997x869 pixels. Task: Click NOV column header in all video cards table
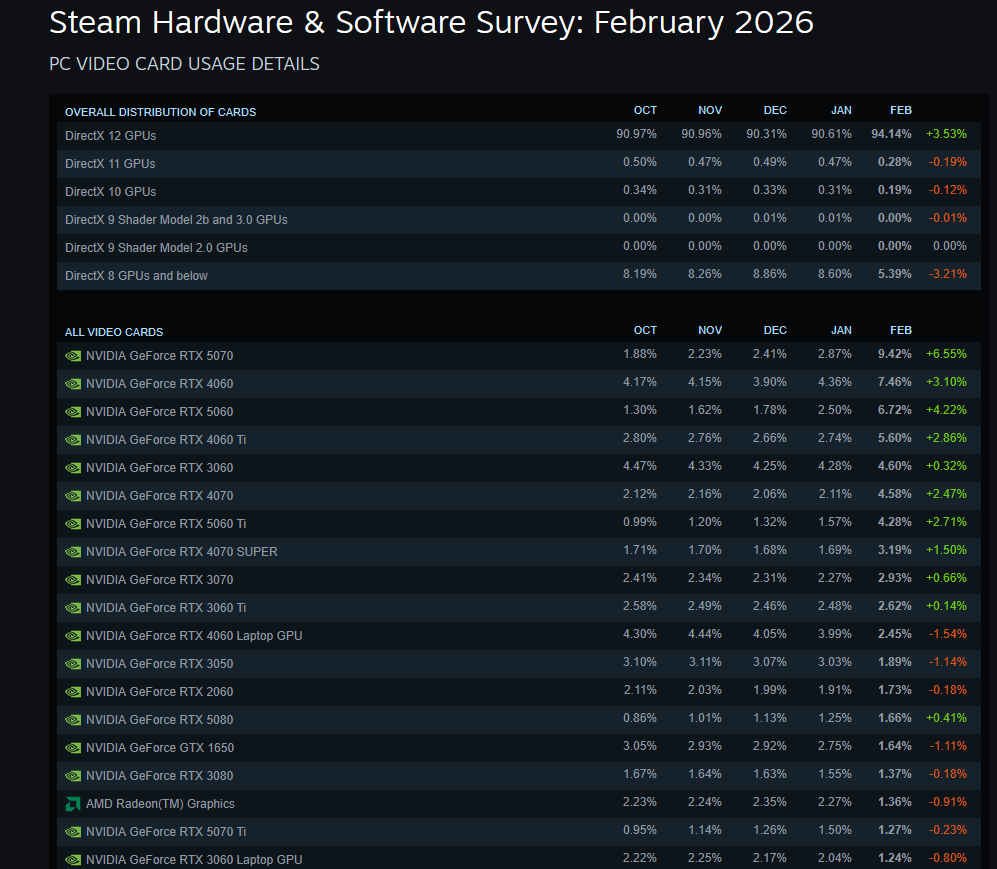tap(710, 330)
